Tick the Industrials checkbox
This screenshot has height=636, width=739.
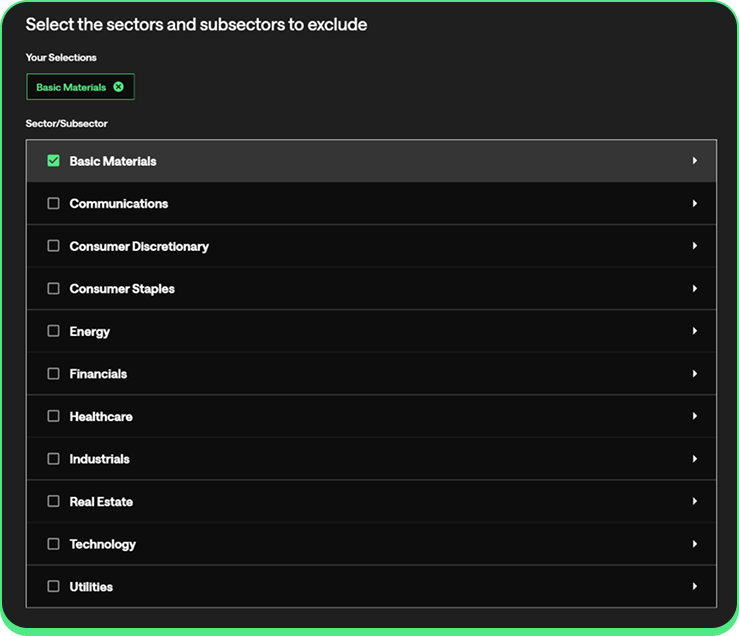point(54,459)
